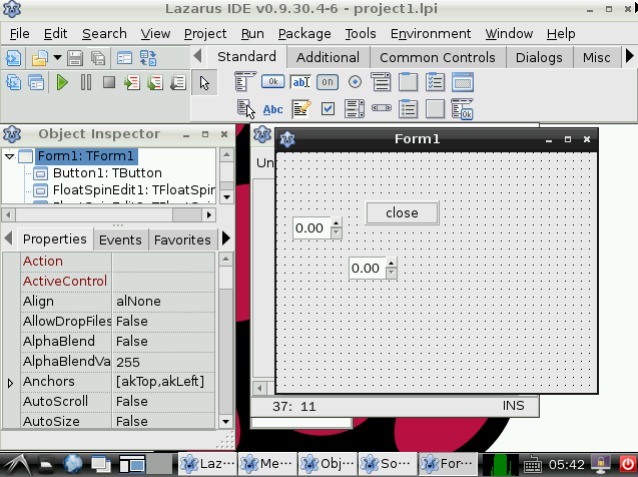Screen dimensions: 638x477
Task: Select the TPanel component icon
Action: coord(435,109)
